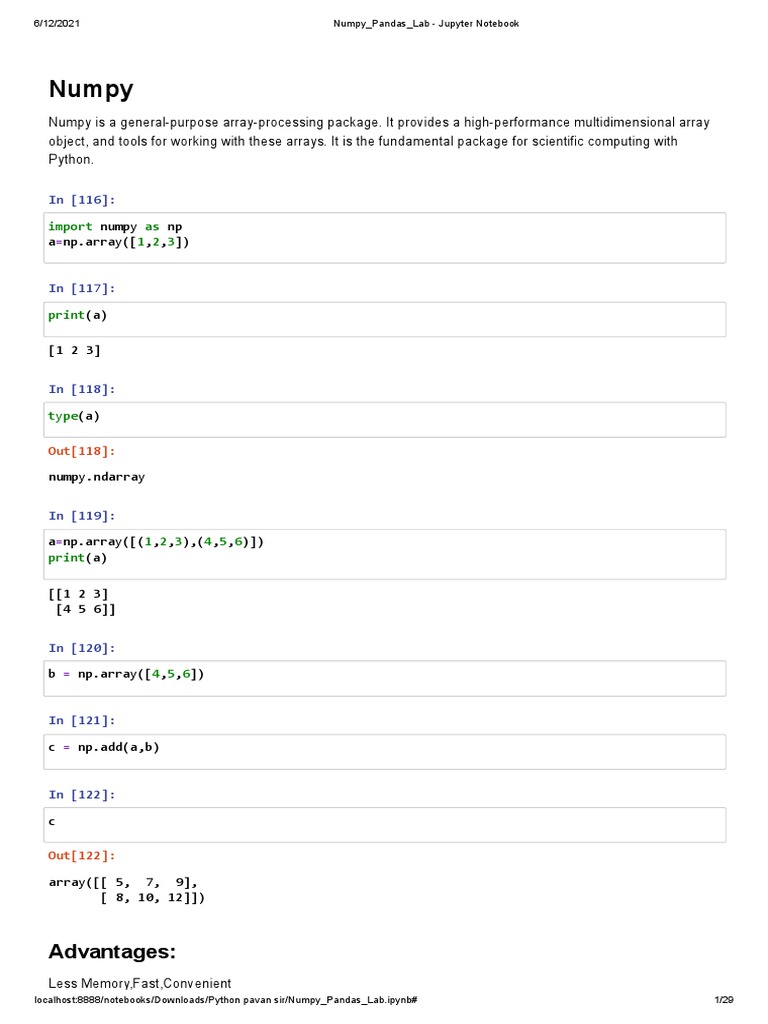
Task: Focus the print(a) code cell
Action: (385, 320)
